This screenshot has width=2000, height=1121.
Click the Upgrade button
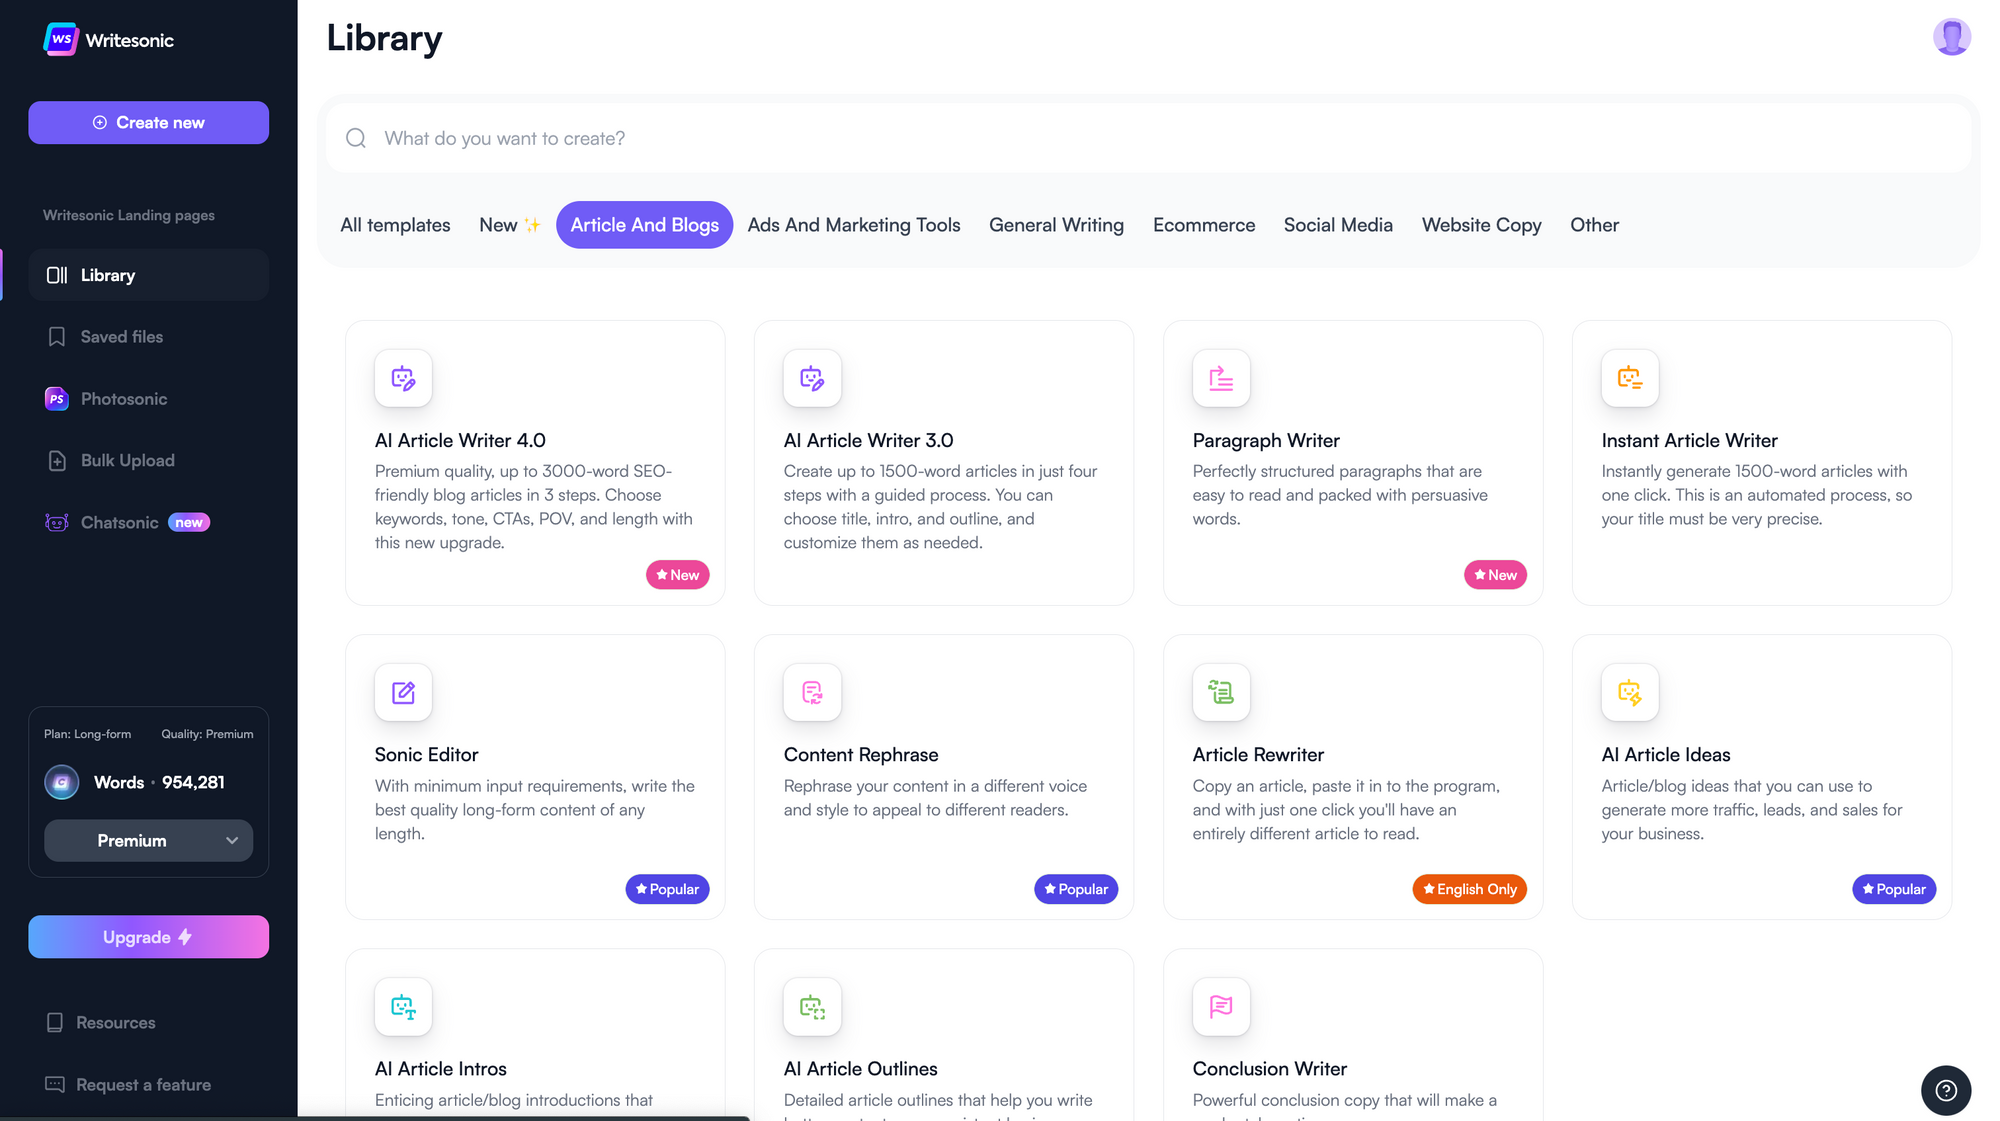(148, 937)
